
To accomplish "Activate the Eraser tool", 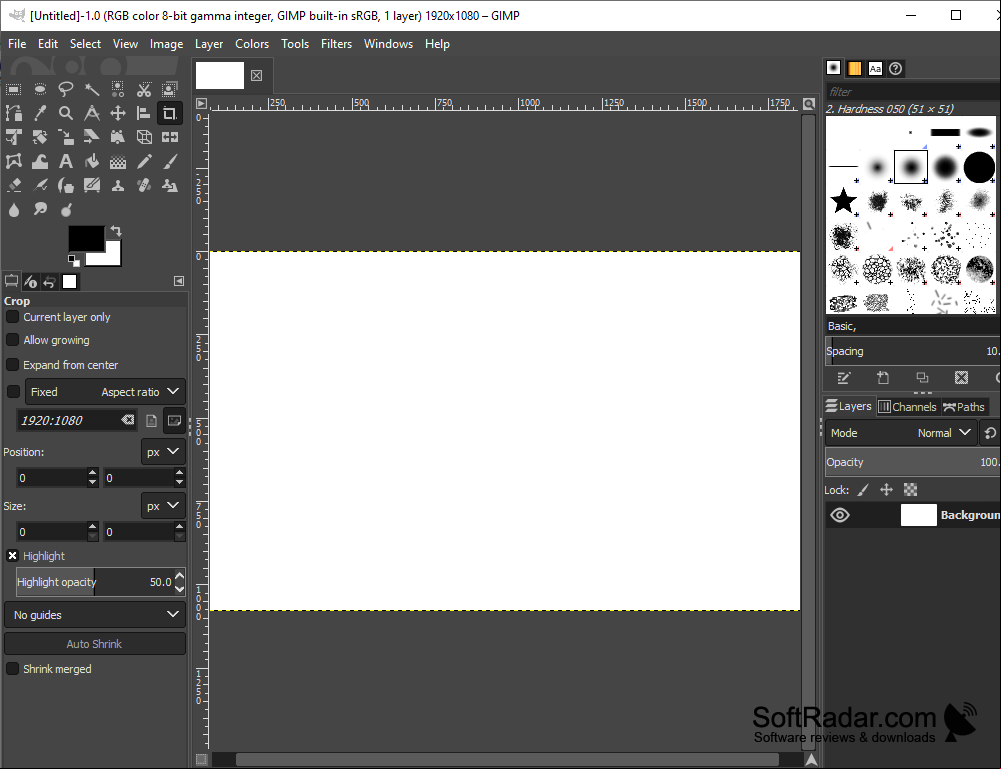I will coord(13,186).
